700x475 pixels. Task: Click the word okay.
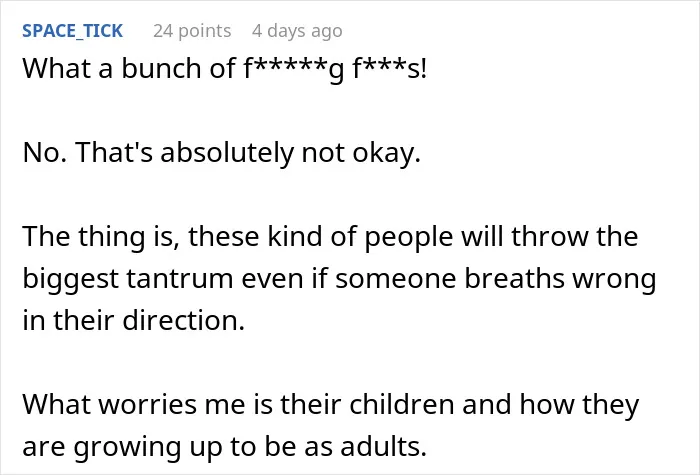point(387,153)
